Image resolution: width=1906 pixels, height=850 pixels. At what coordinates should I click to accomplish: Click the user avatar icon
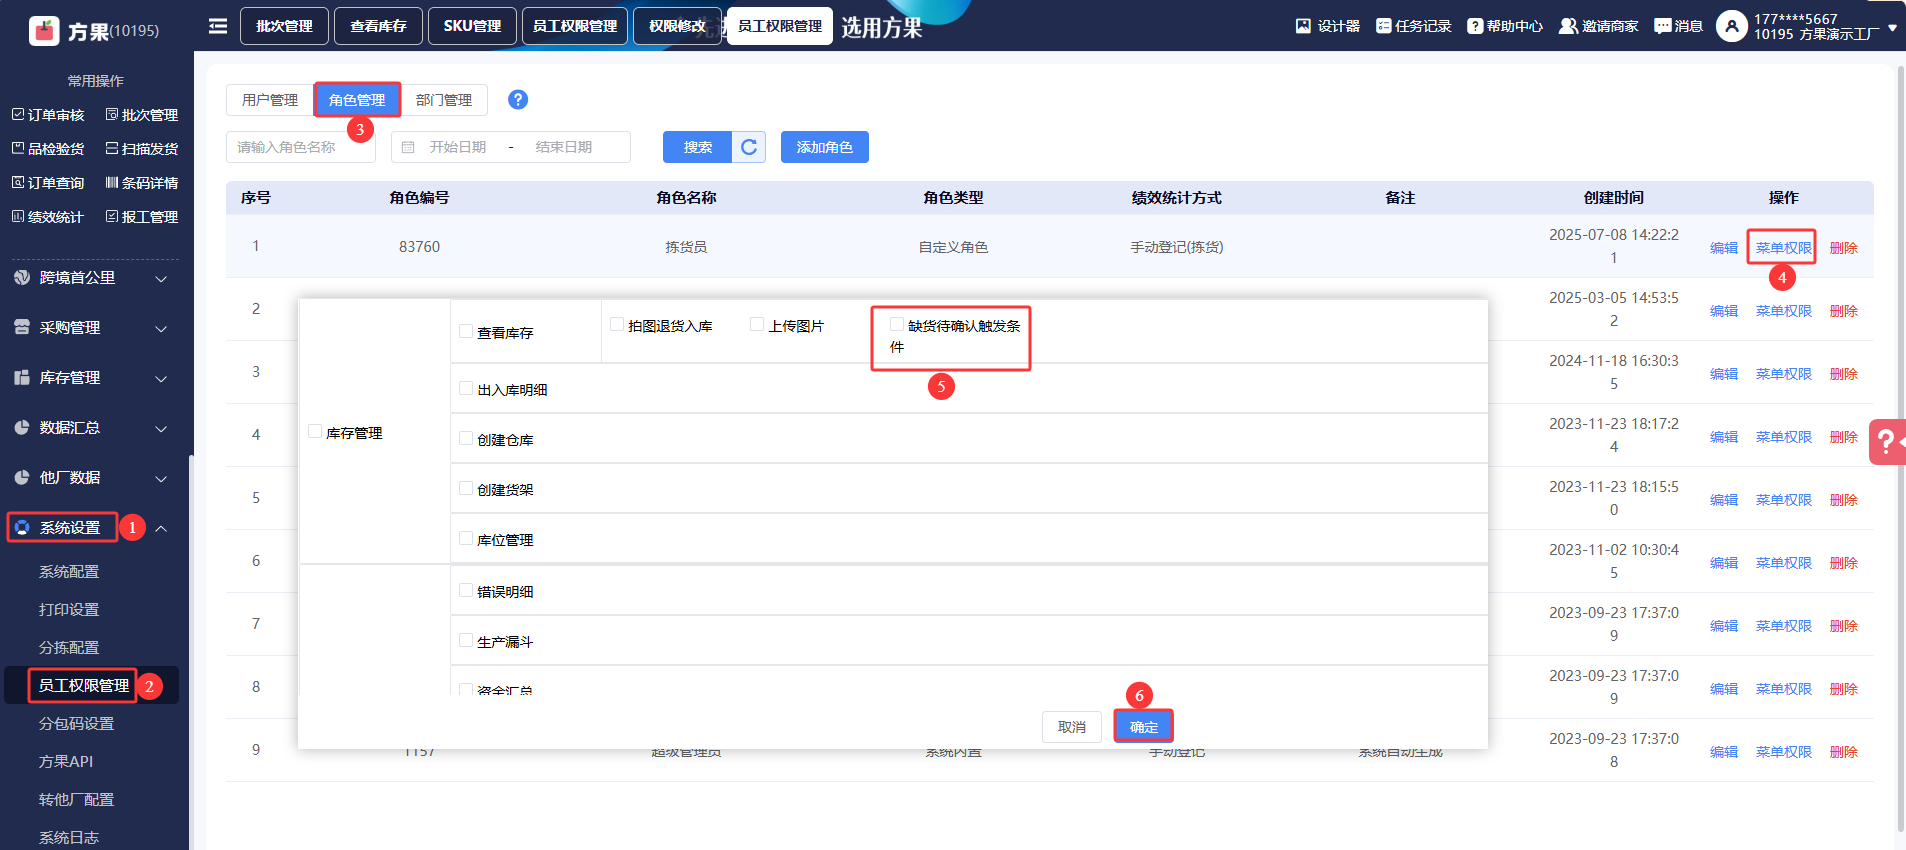click(x=1731, y=26)
